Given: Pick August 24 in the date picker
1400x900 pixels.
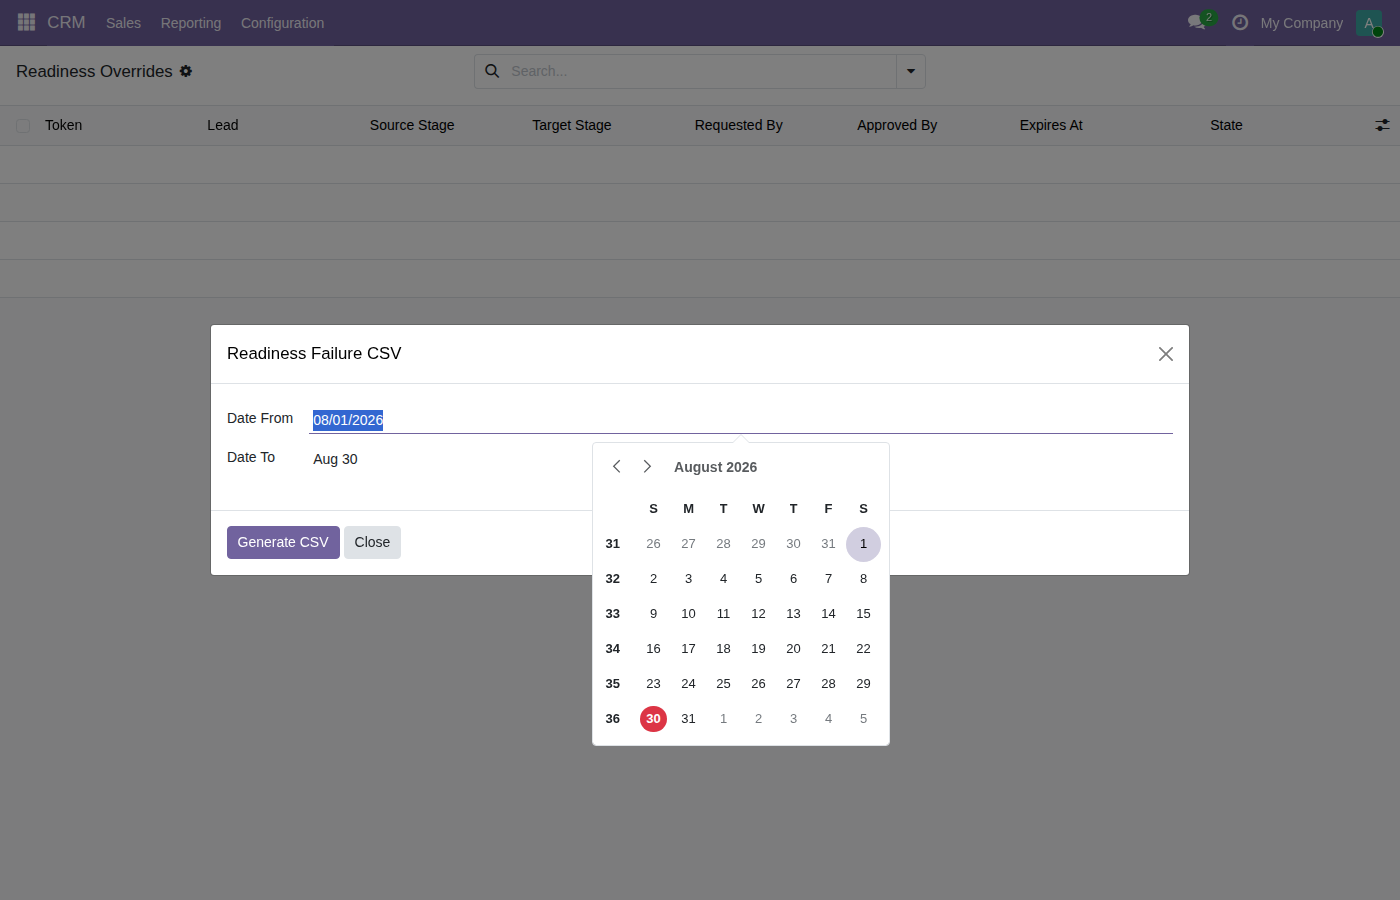Looking at the screenshot, I should tap(688, 684).
